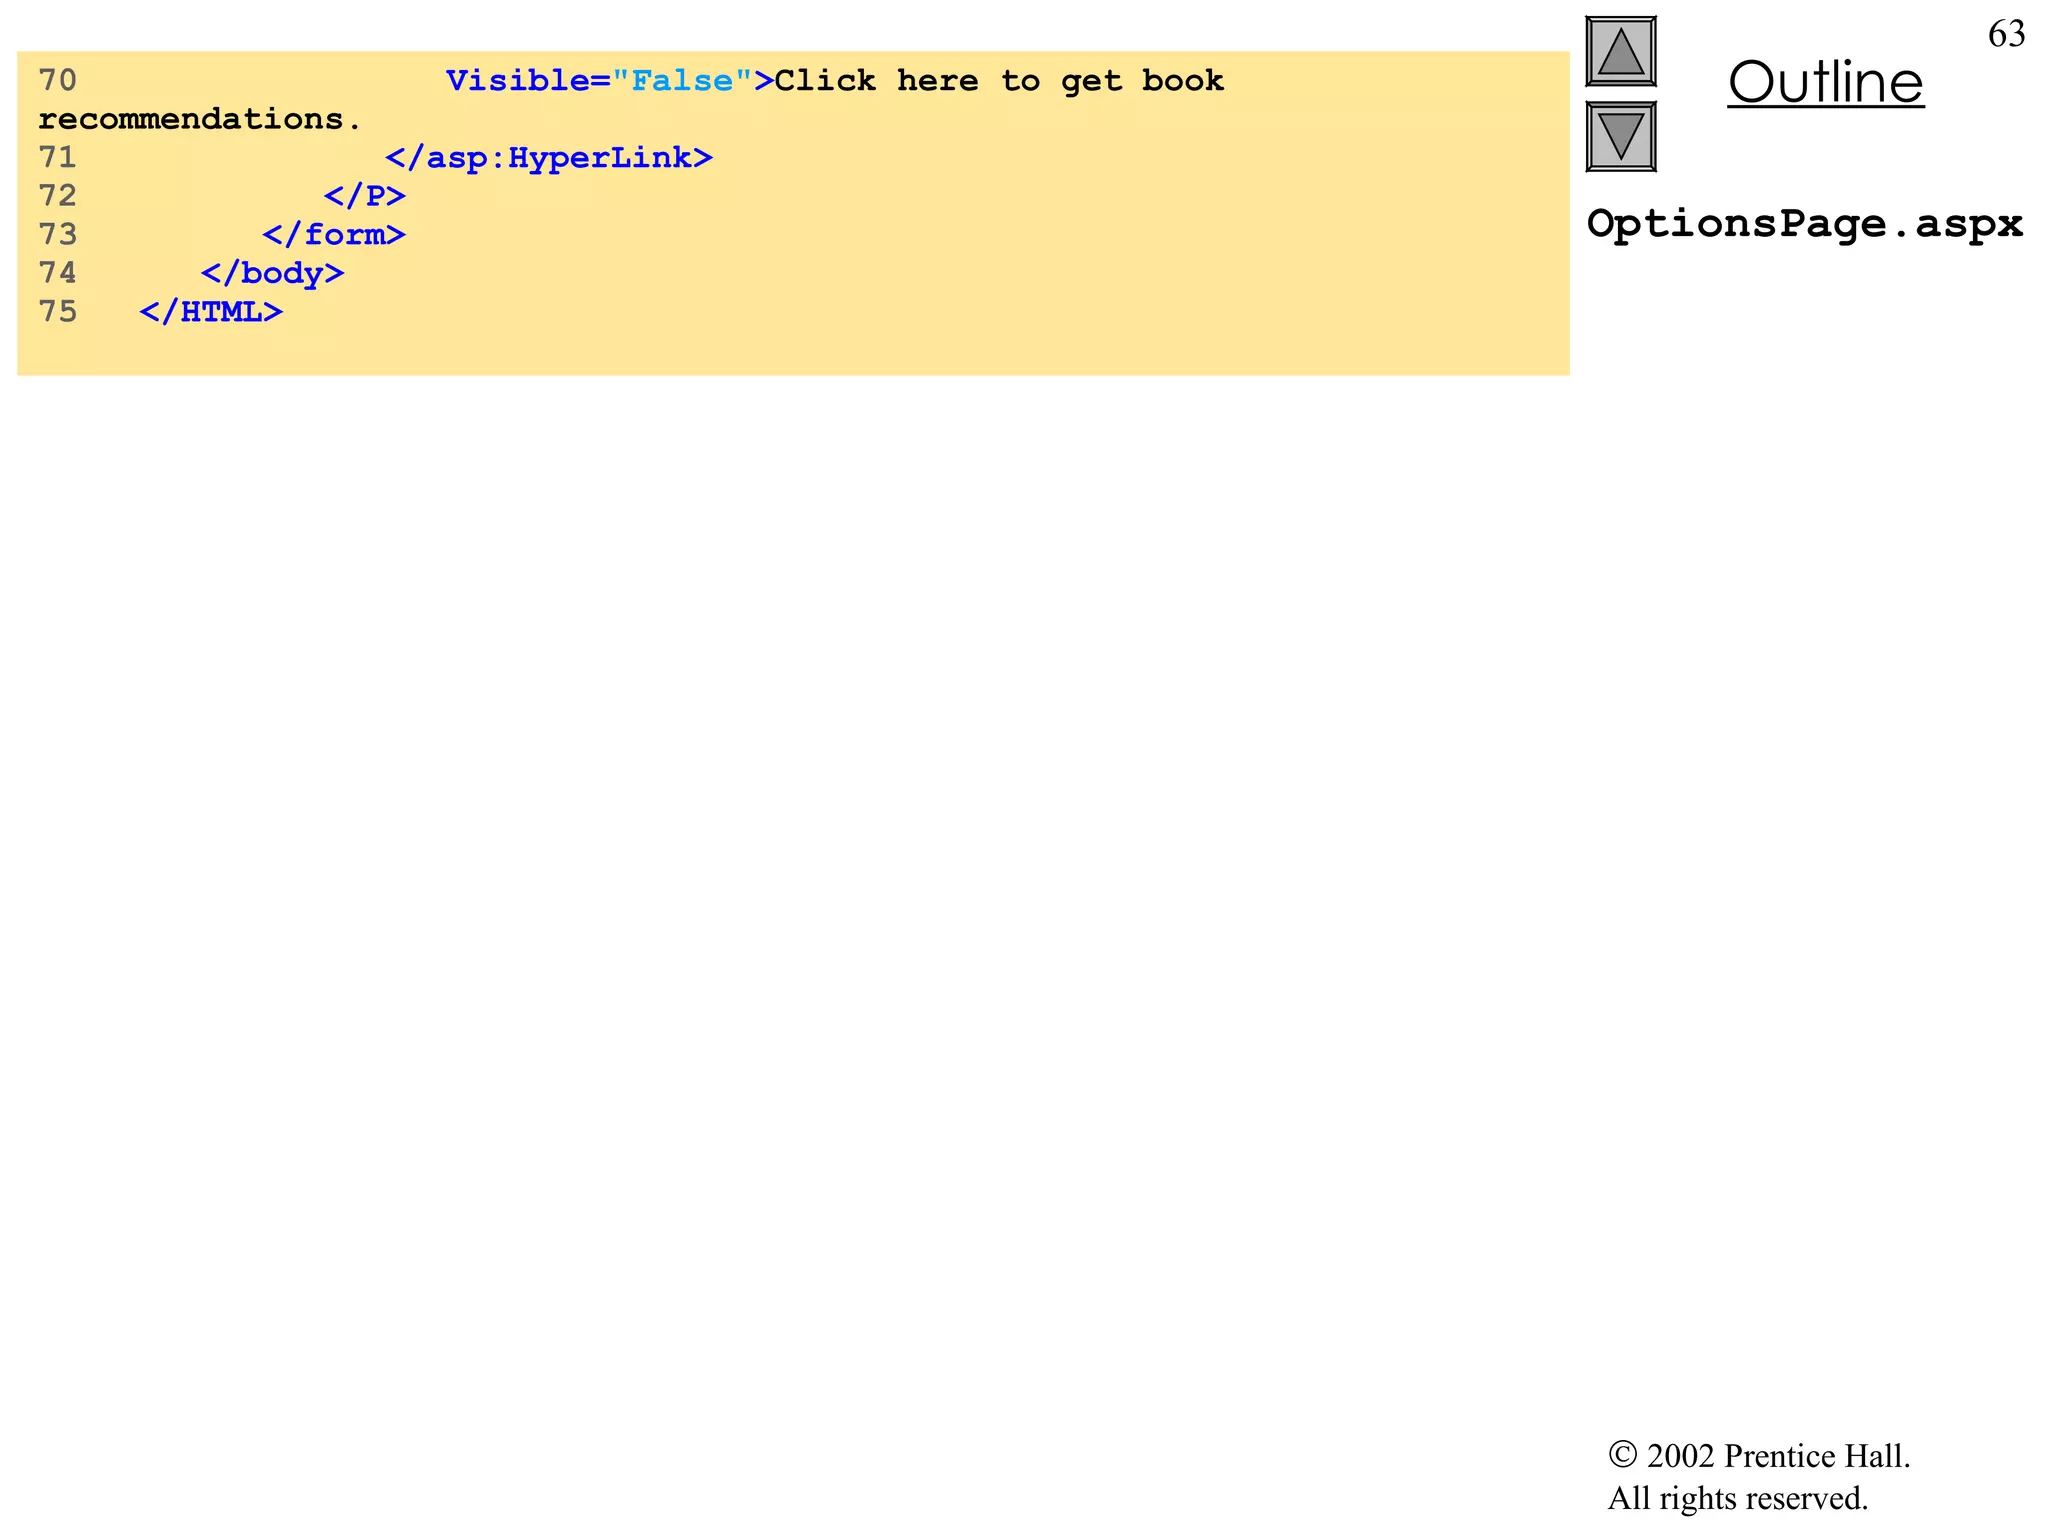Select the </asp:HyperLink> closing tag
Screen dimensions: 2048x1536
click(549, 158)
